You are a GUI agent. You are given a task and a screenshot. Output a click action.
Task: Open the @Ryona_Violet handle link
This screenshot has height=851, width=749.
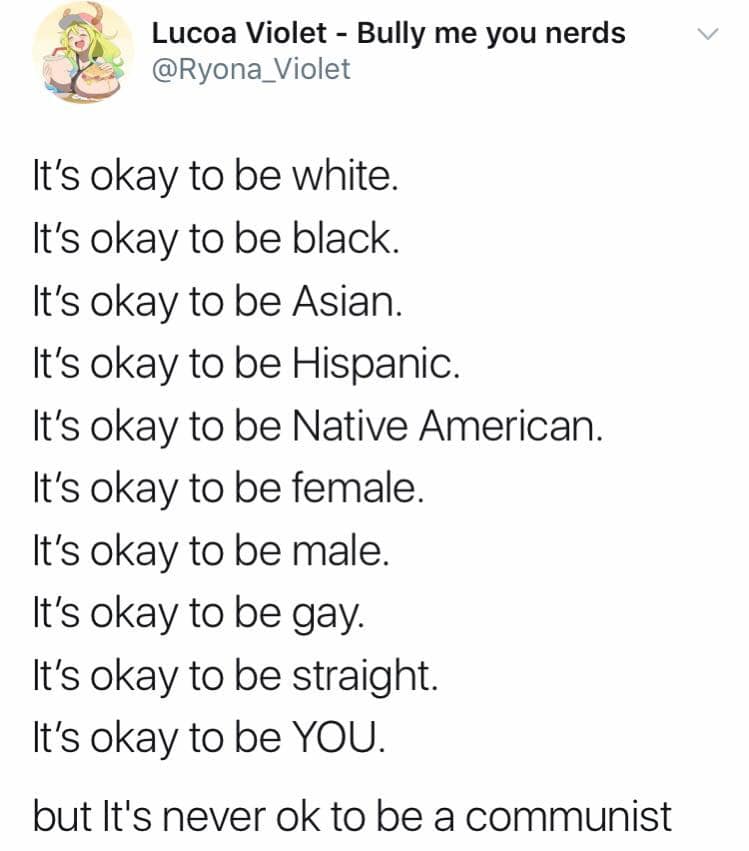click(x=251, y=69)
